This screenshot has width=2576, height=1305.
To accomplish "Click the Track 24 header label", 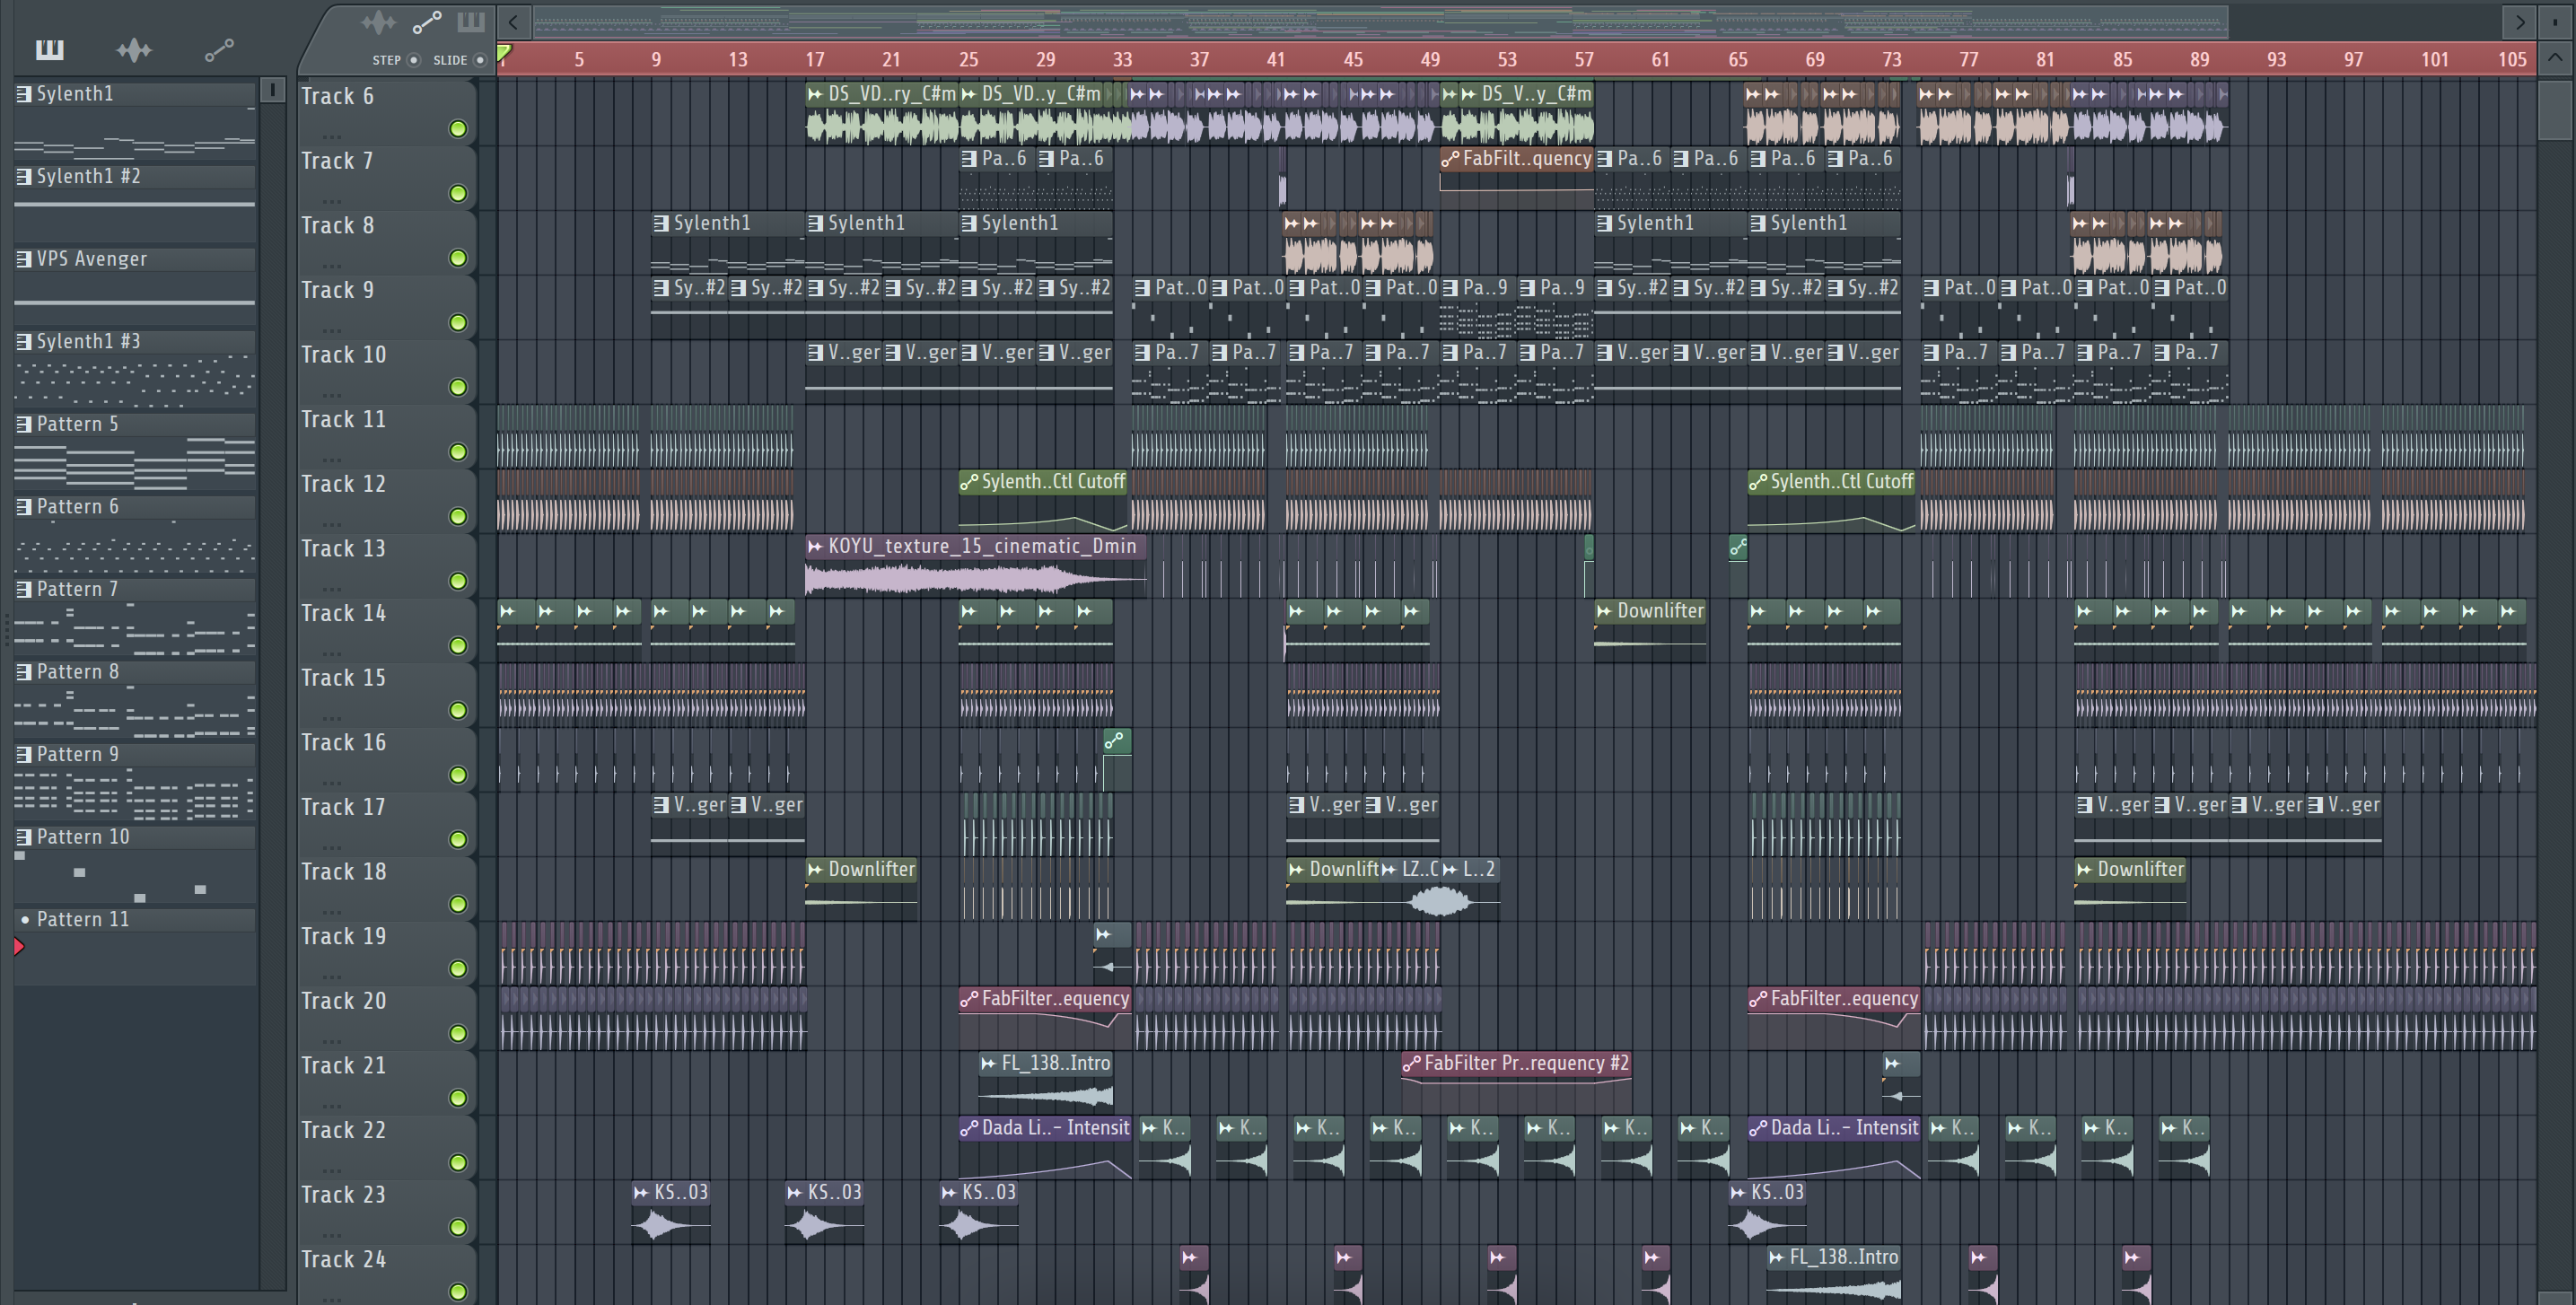I will (x=343, y=1260).
